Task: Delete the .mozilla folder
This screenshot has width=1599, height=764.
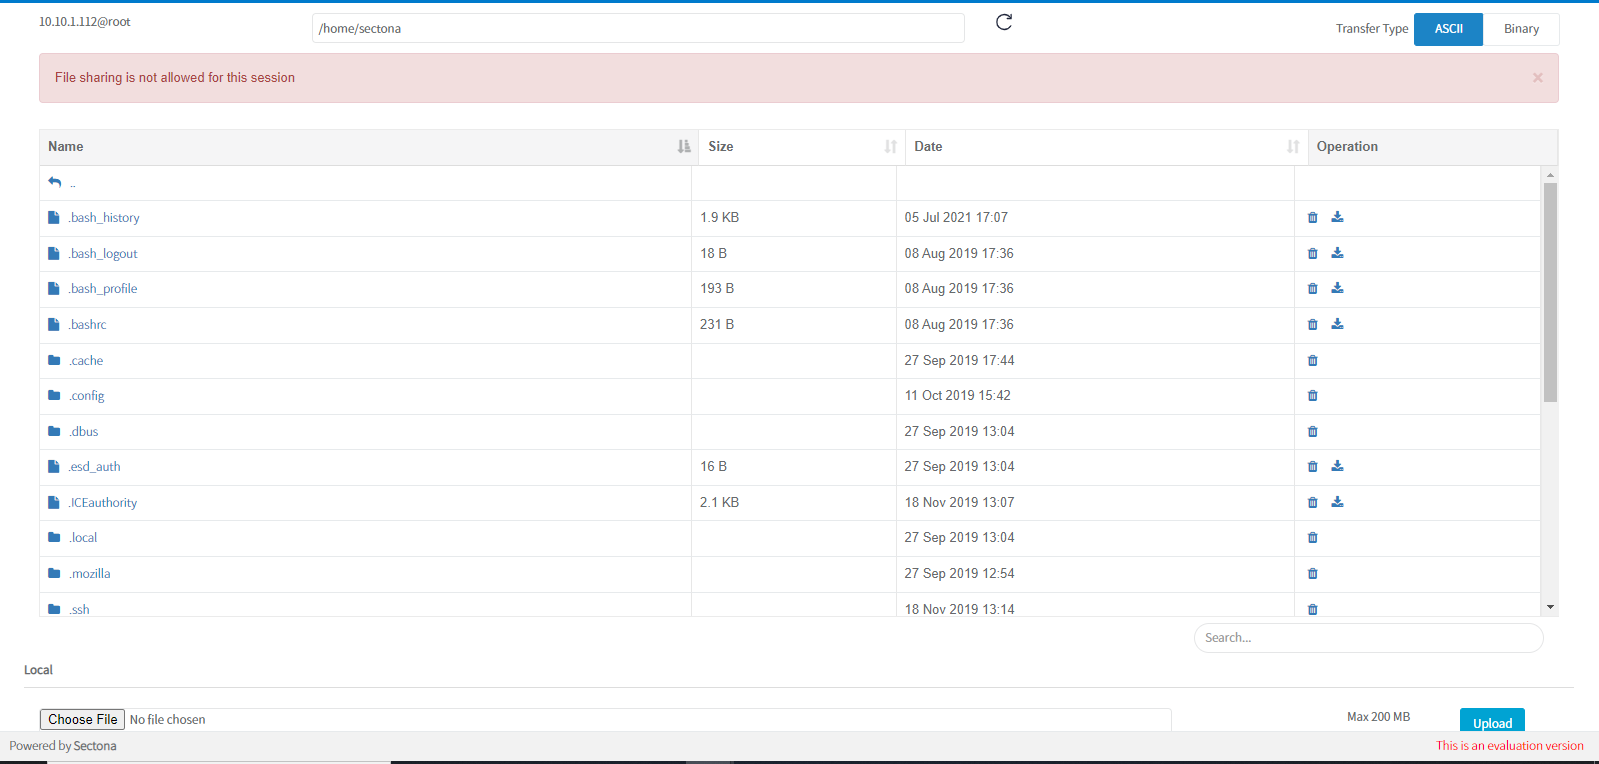Action: pyautogui.click(x=1313, y=574)
